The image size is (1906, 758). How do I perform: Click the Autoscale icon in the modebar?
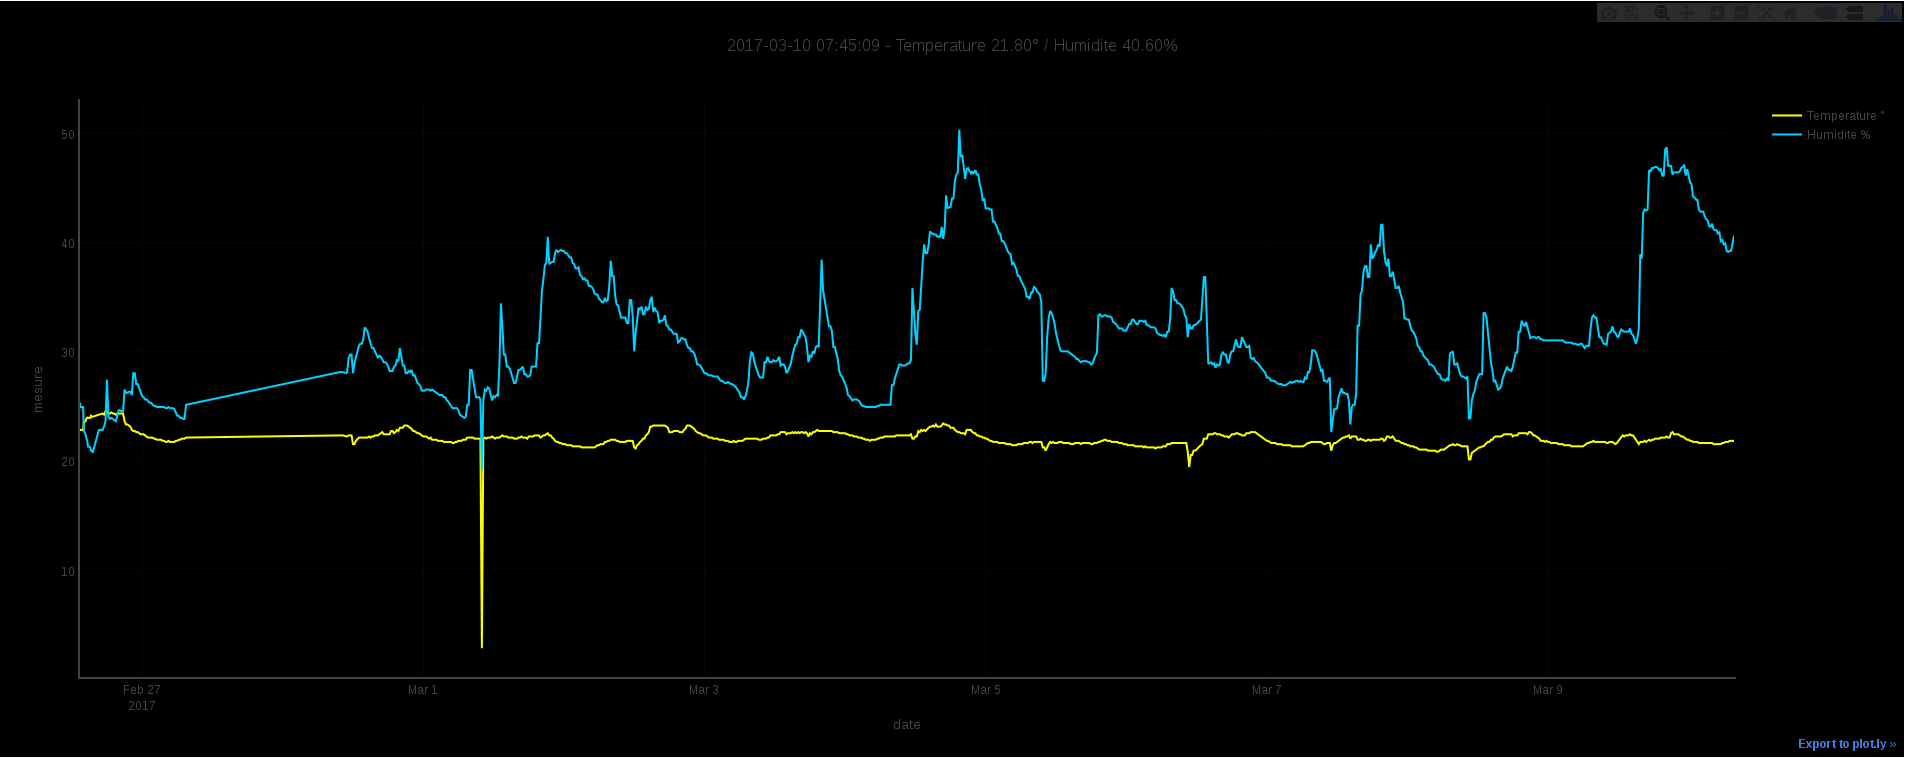(1766, 13)
